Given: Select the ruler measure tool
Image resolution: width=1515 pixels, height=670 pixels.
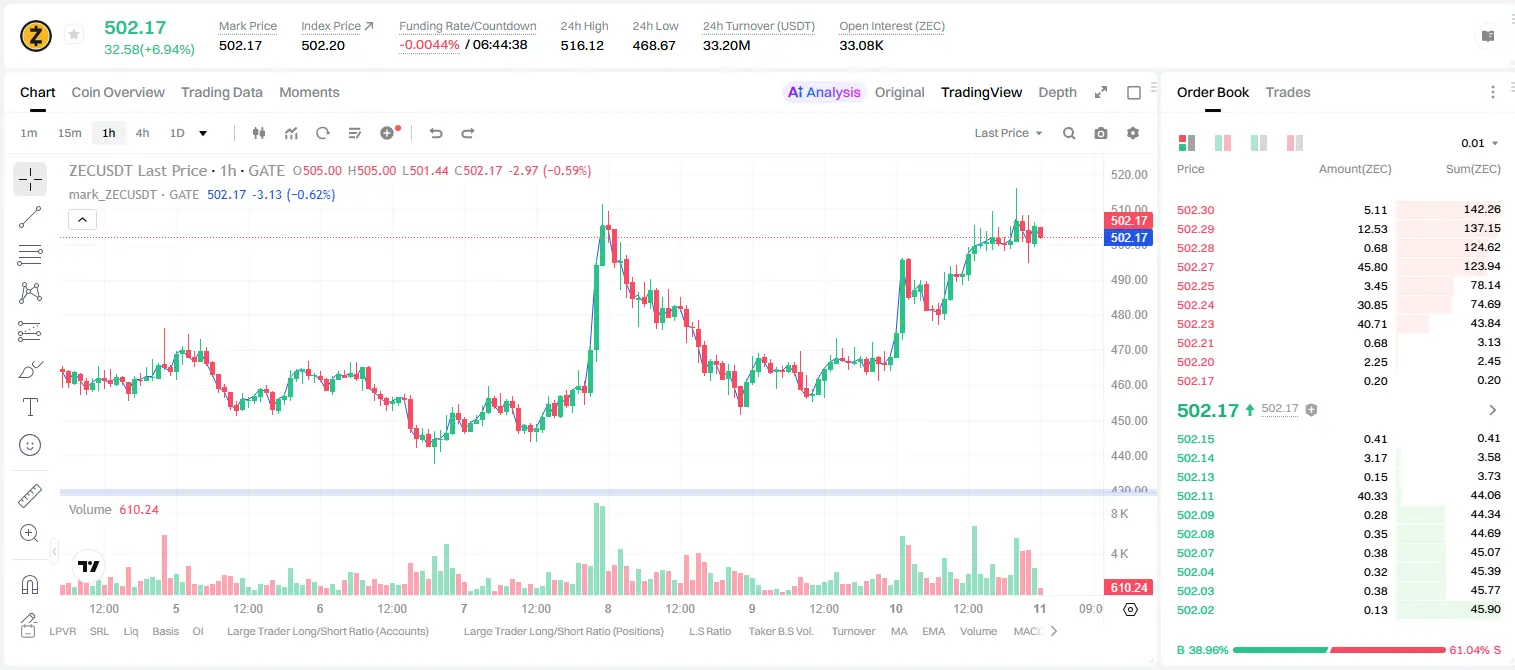Looking at the screenshot, I should [x=30, y=496].
